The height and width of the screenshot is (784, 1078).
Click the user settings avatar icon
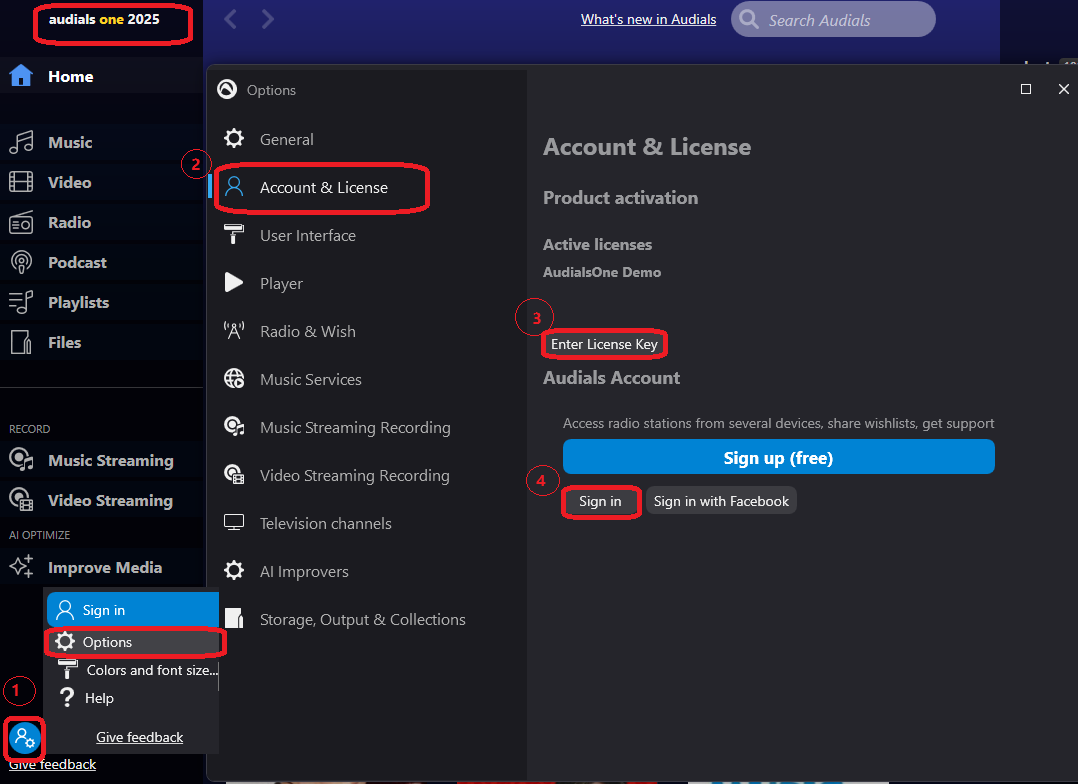click(25, 739)
